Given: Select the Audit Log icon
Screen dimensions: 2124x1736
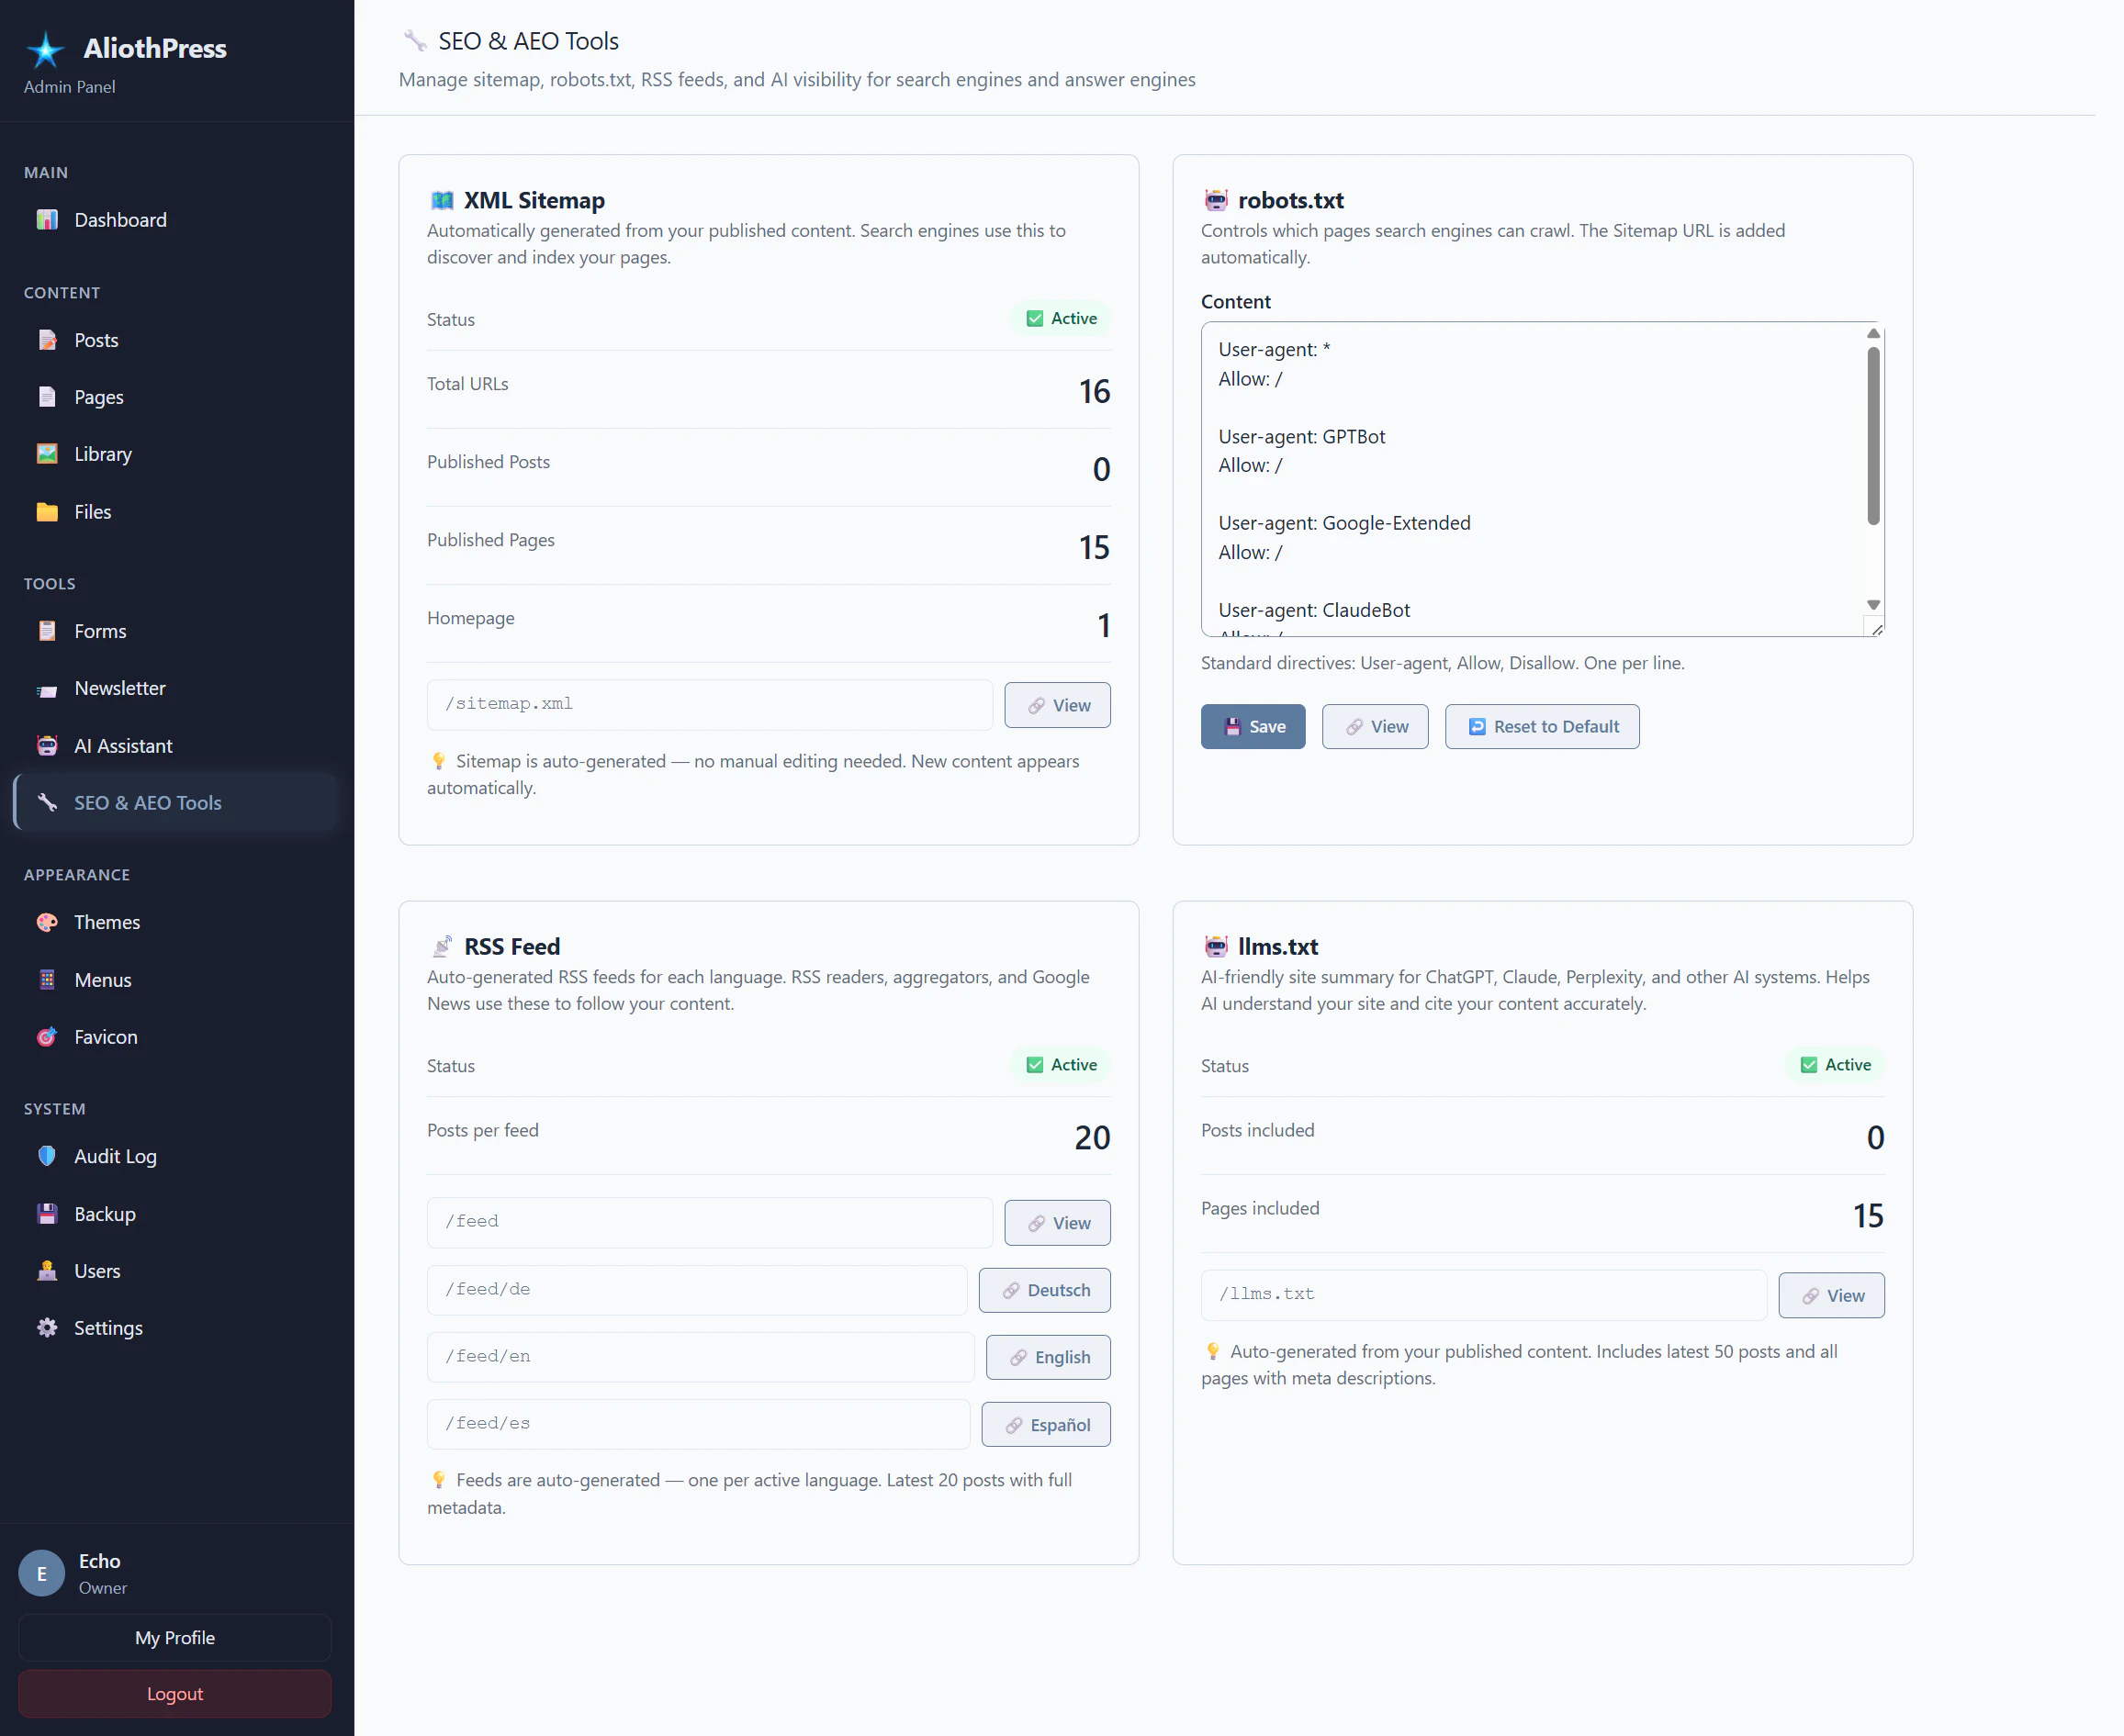Looking at the screenshot, I should 48,1156.
